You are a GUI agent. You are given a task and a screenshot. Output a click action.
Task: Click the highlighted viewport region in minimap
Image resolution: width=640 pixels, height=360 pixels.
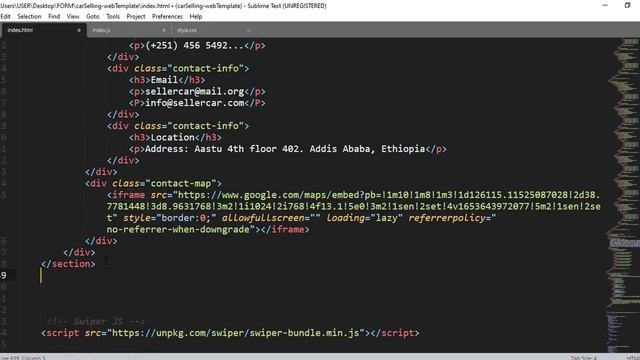[x=624, y=243]
